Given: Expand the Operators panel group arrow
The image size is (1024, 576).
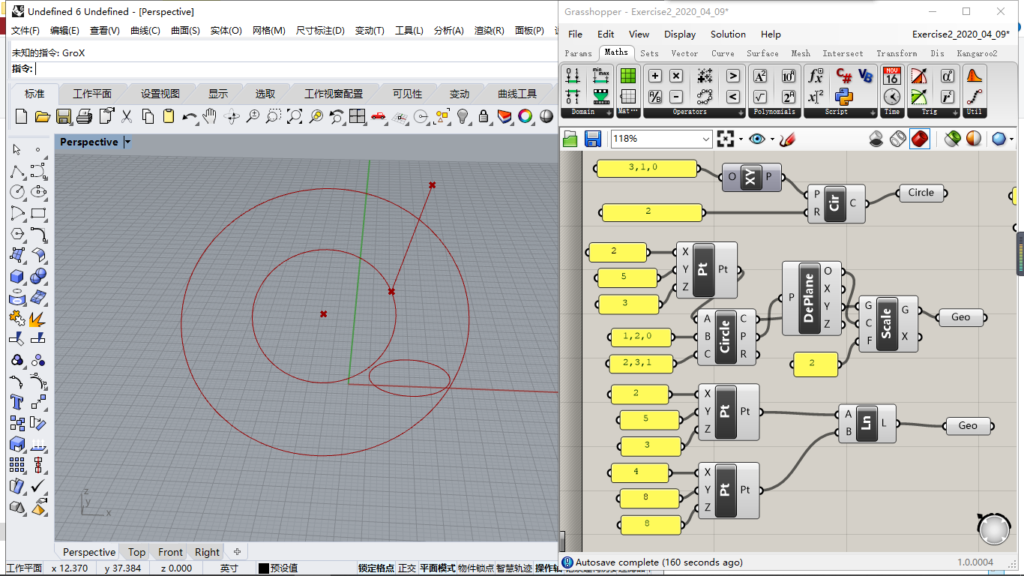Looking at the screenshot, I should [741, 113].
